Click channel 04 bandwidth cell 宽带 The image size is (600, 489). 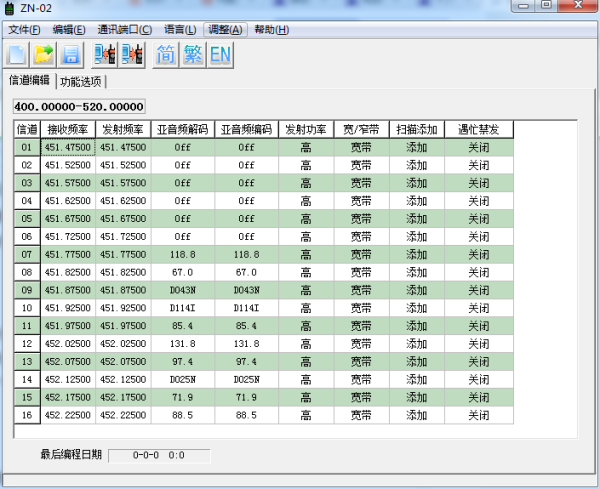click(x=361, y=201)
